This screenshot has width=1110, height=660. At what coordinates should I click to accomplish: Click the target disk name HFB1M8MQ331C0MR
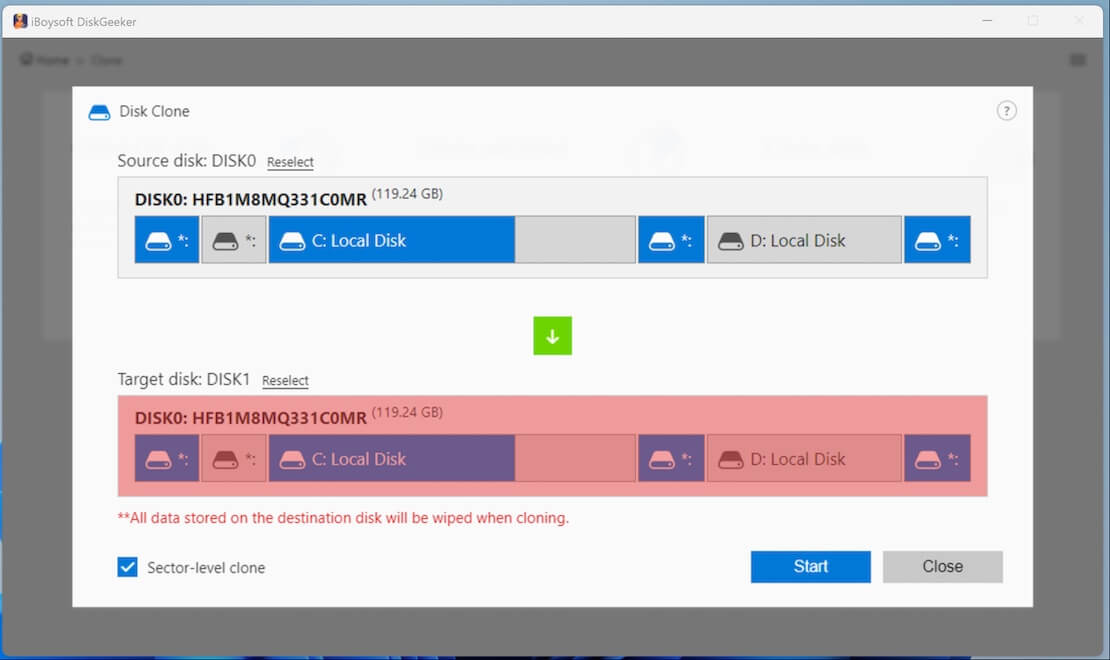(x=280, y=418)
